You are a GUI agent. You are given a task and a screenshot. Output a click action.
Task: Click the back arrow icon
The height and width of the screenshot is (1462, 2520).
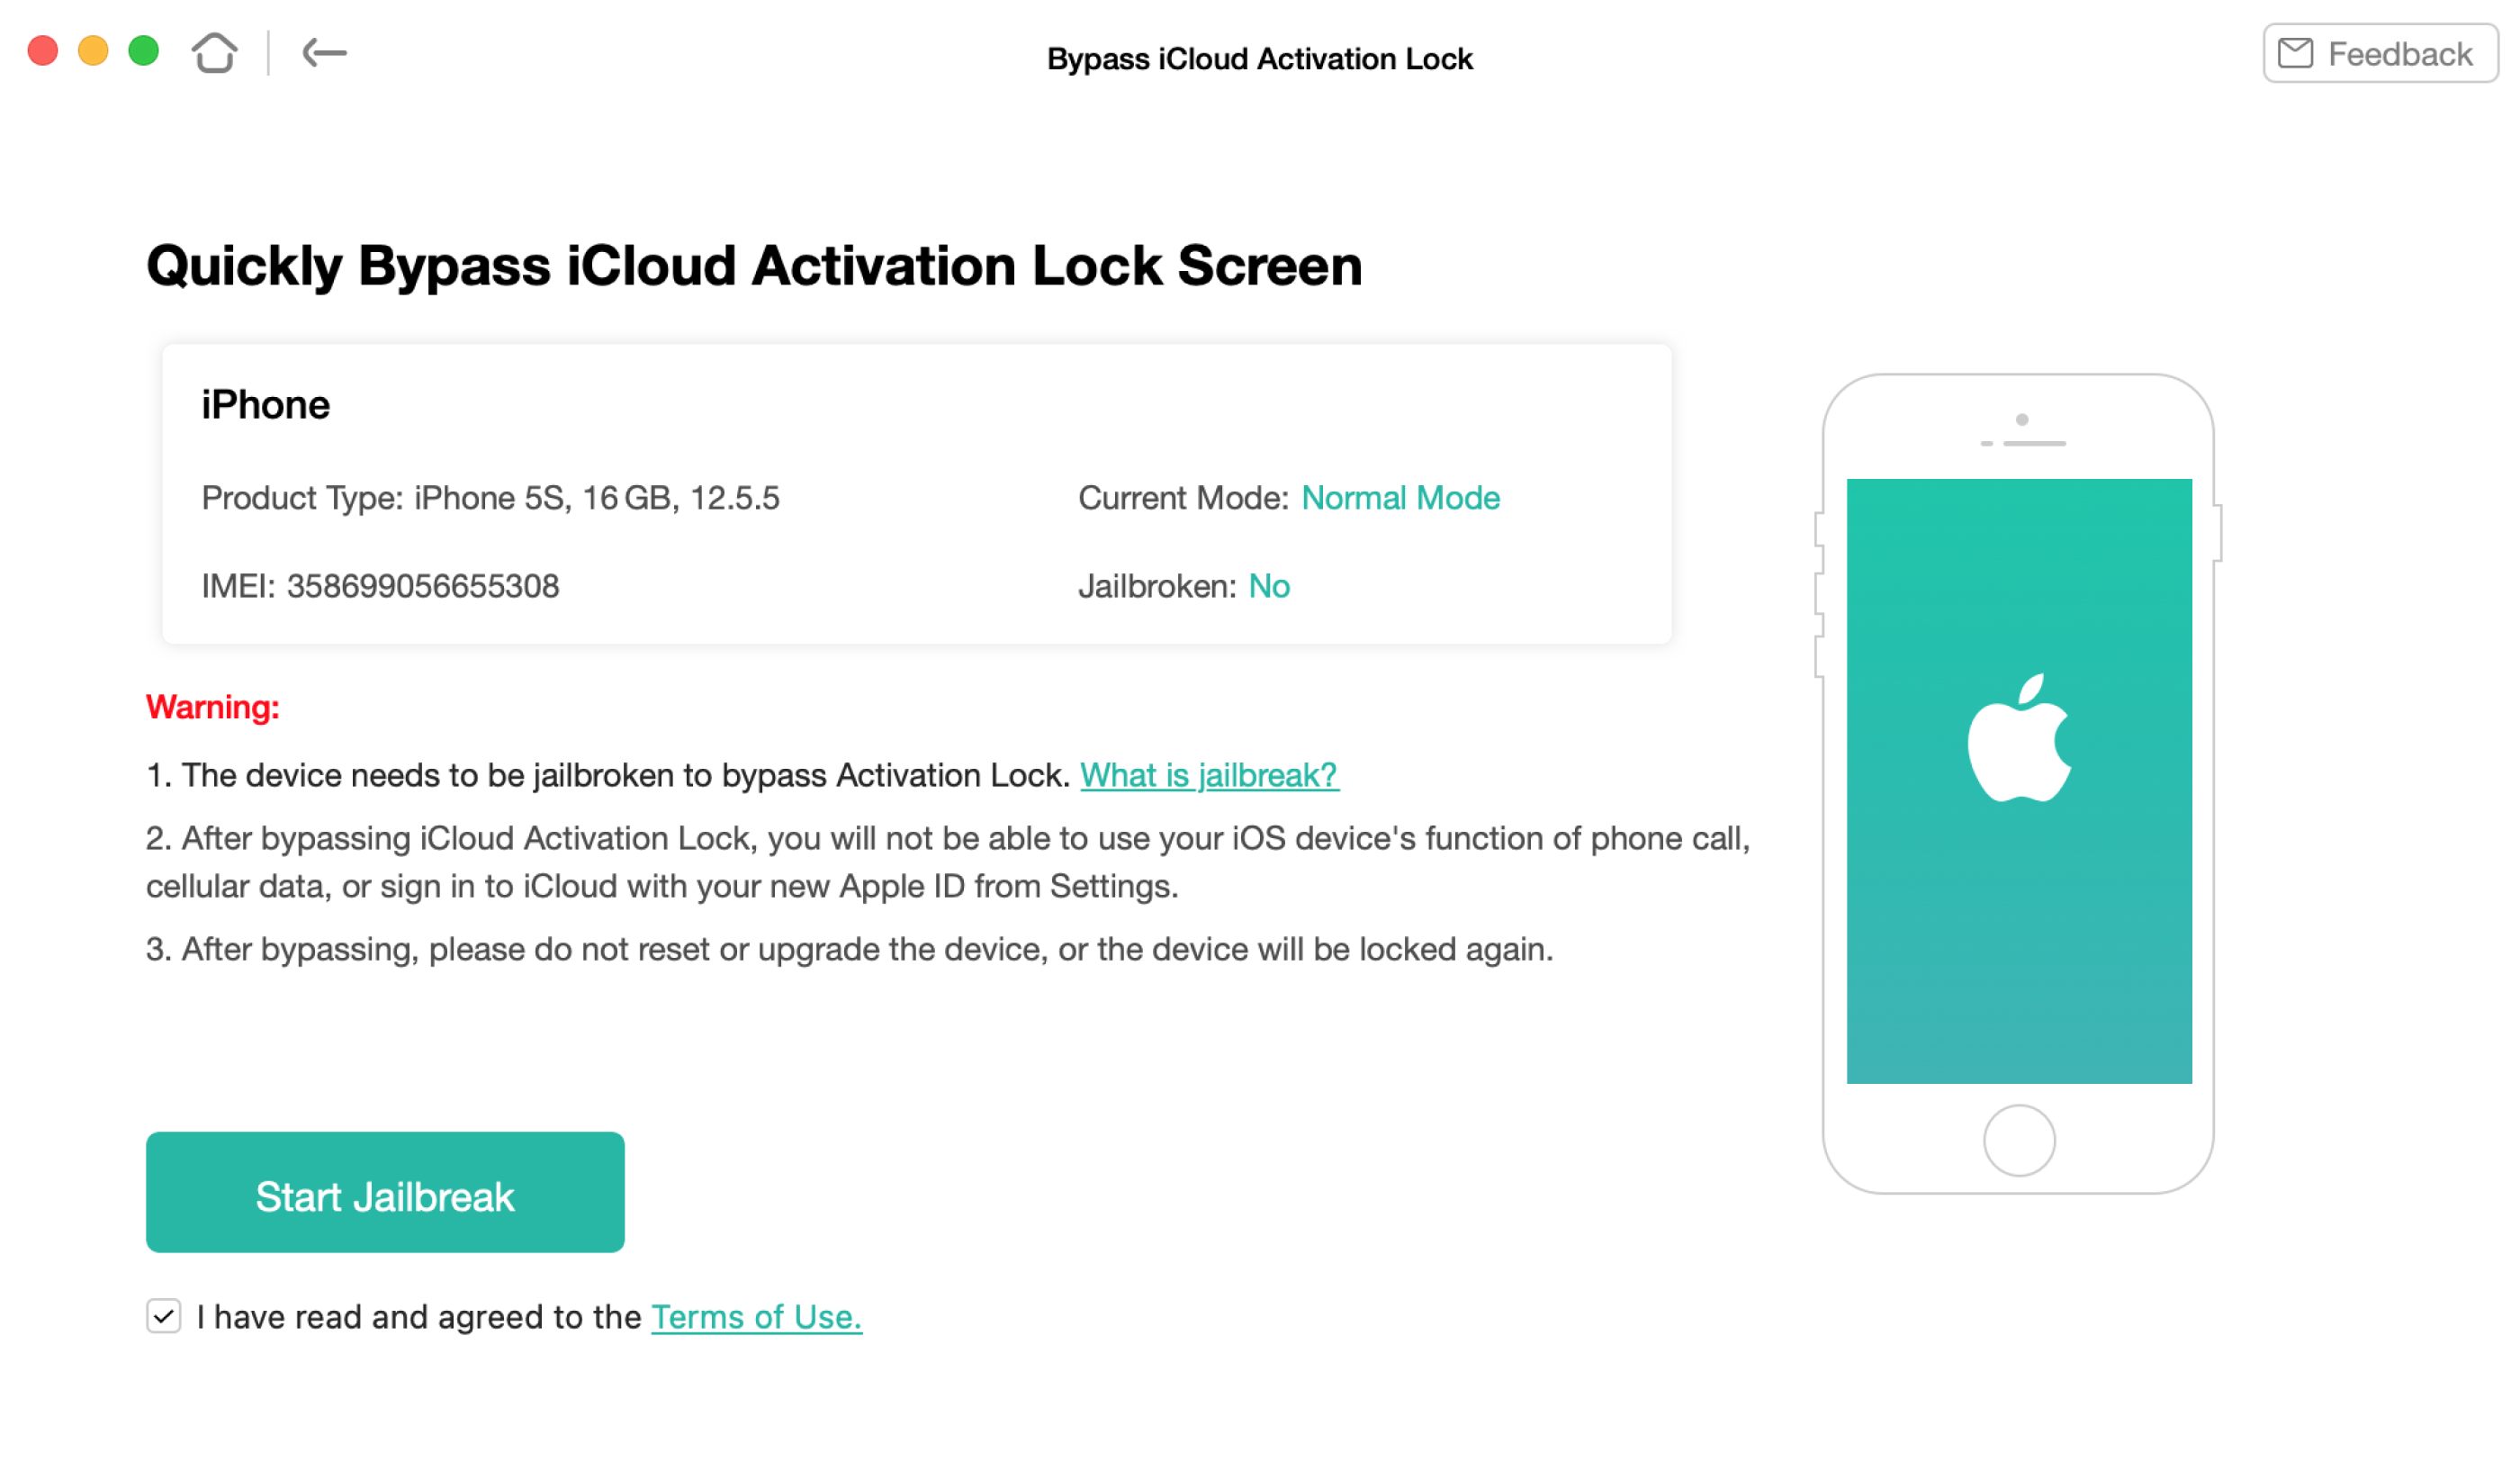click(x=324, y=53)
